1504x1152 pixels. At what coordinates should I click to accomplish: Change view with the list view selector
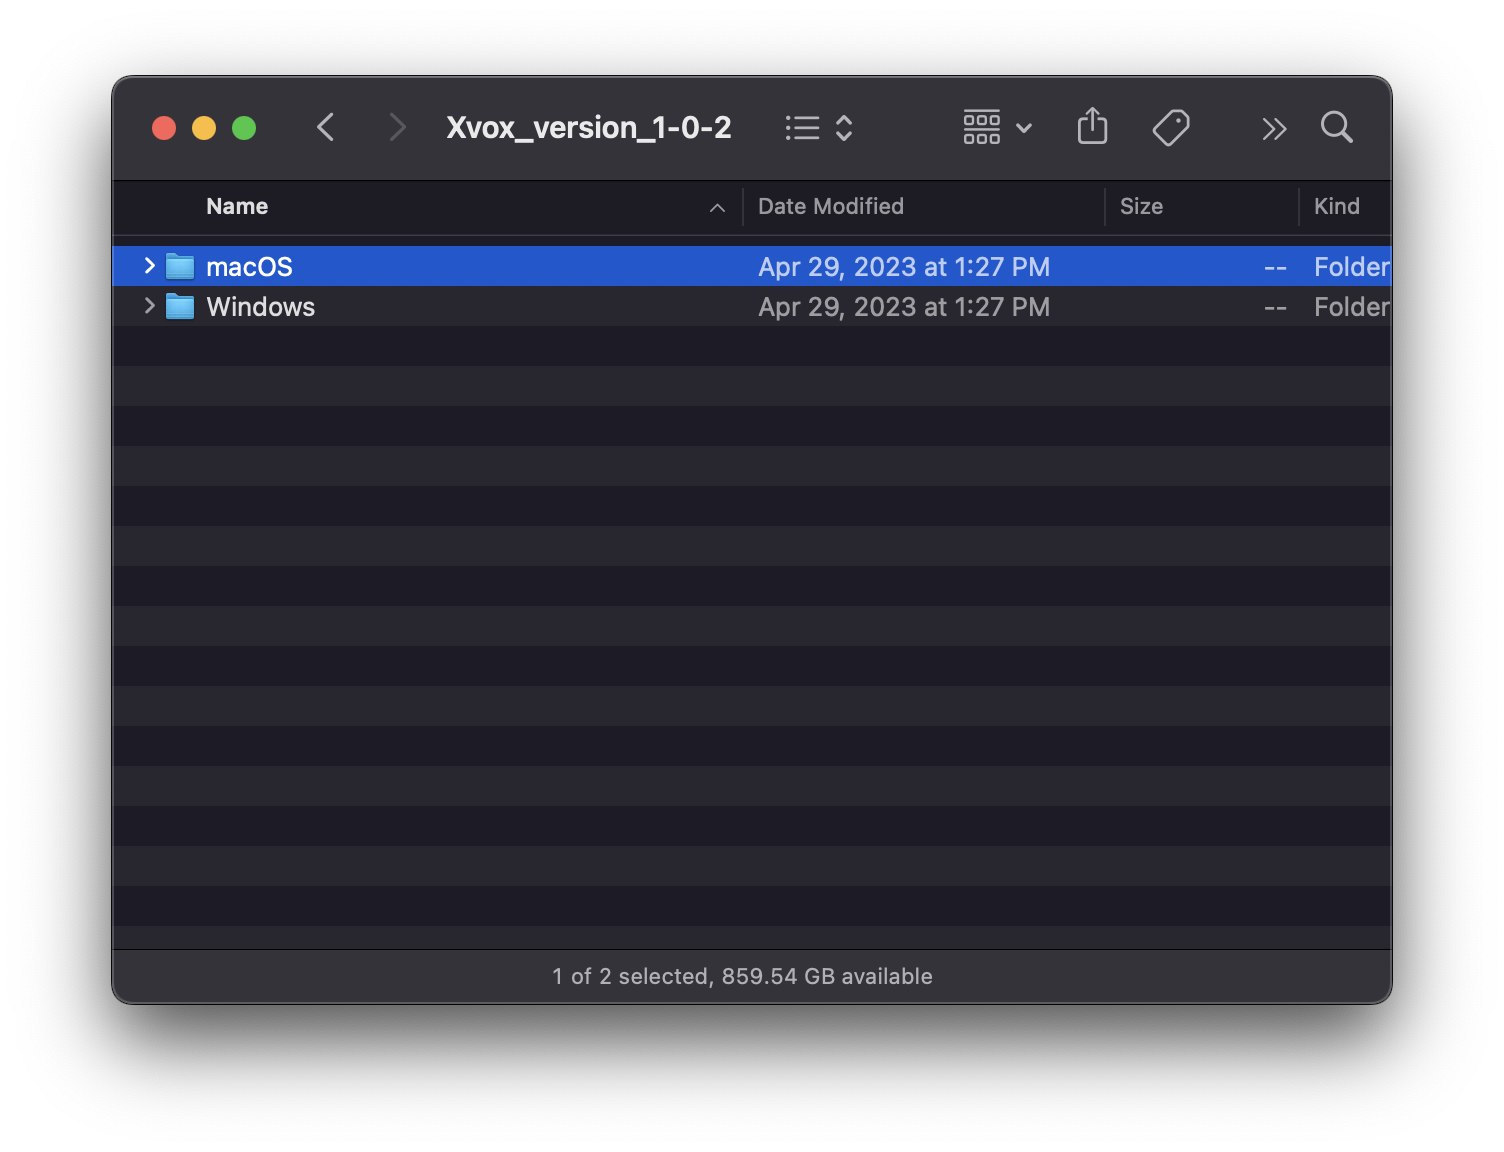(819, 128)
